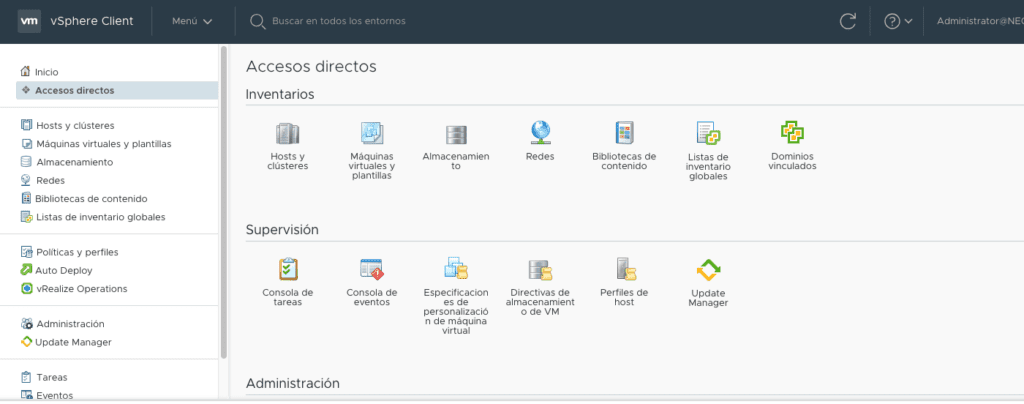Click the Supervisión section heading
Viewport: 1024px width, 404px height.
pyautogui.click(x=282, y=229)
